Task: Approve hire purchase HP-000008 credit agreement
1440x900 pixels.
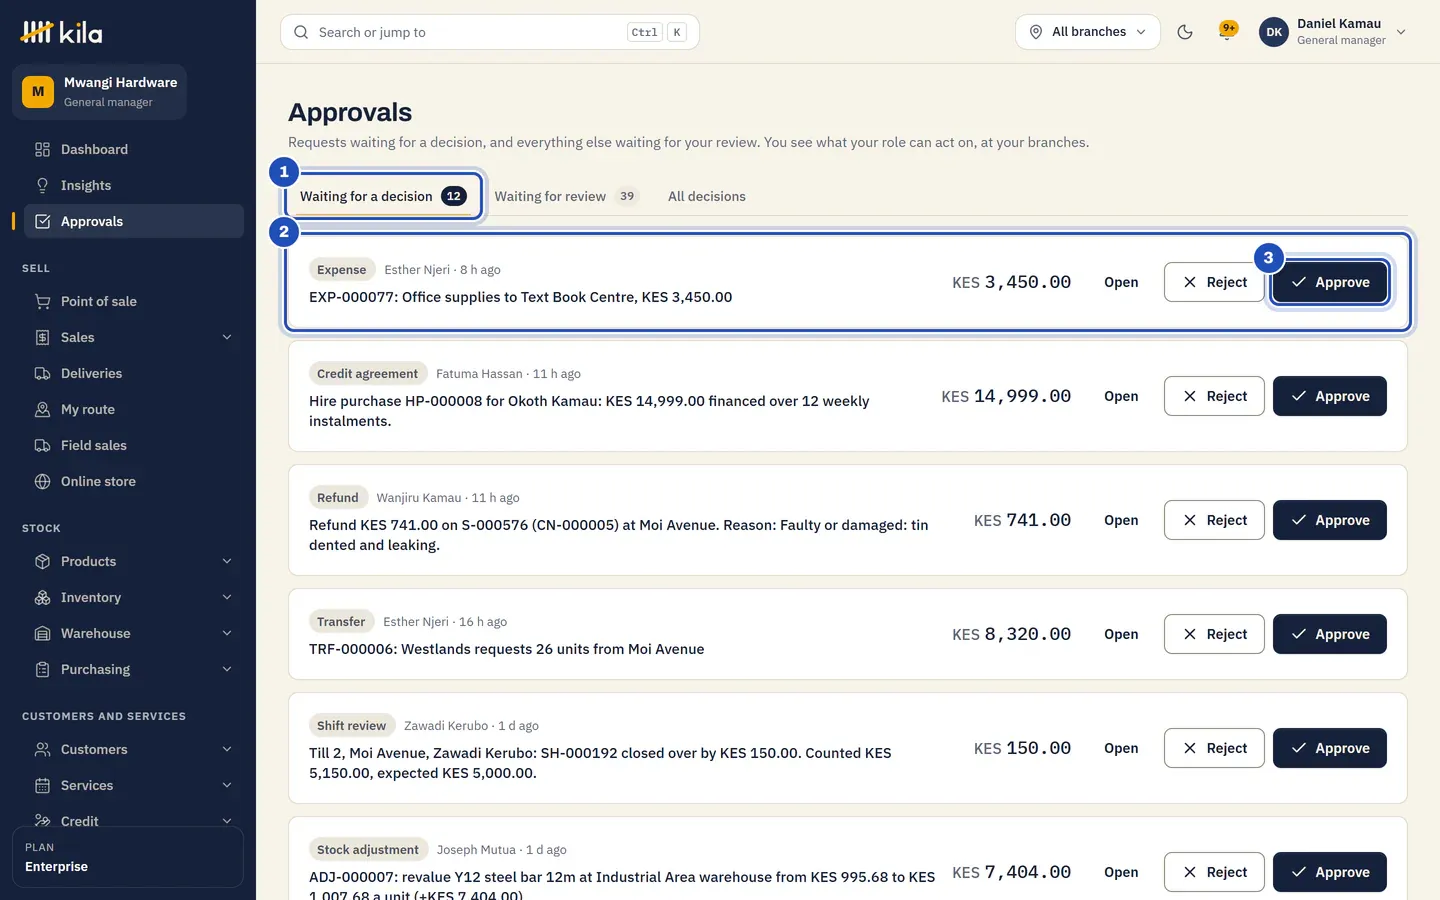Action: point(1330,396)
